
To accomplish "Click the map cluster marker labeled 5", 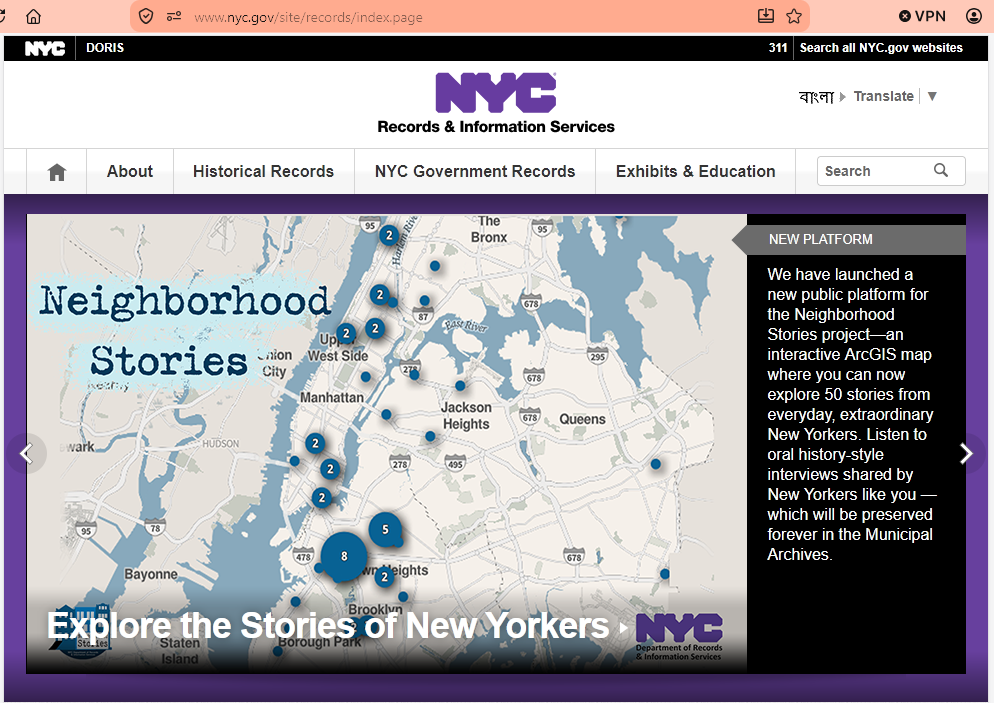I will (385, 529).
